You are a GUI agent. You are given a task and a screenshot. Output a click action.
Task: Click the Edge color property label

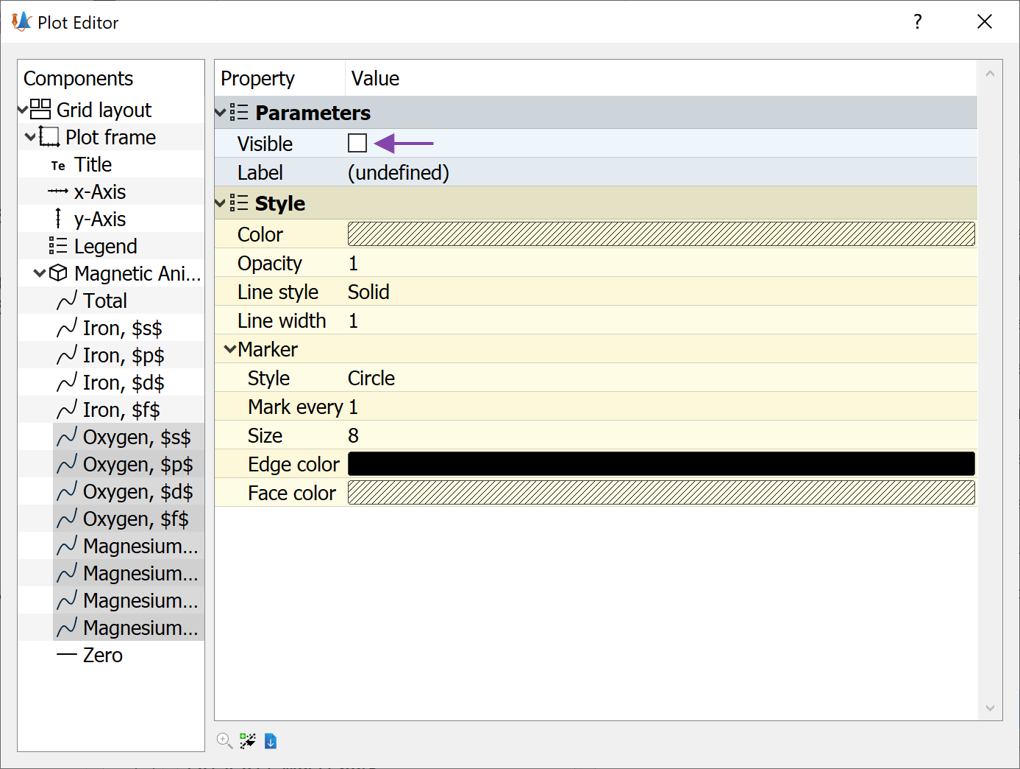(293, 464)
